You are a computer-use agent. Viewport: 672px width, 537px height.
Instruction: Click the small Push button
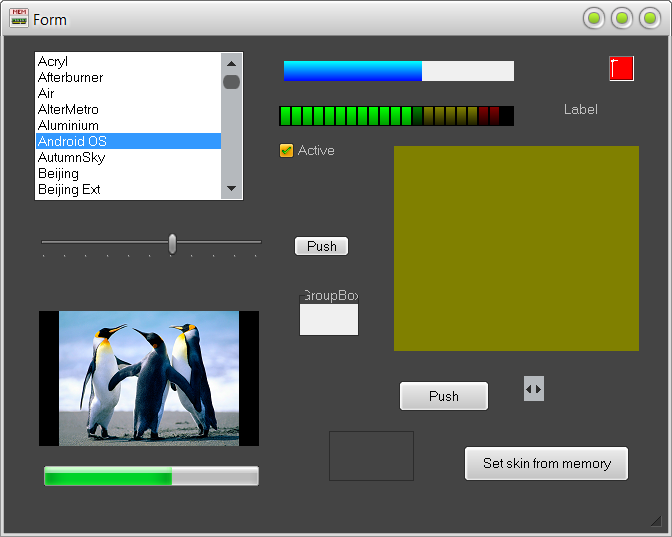pos(321,246)
